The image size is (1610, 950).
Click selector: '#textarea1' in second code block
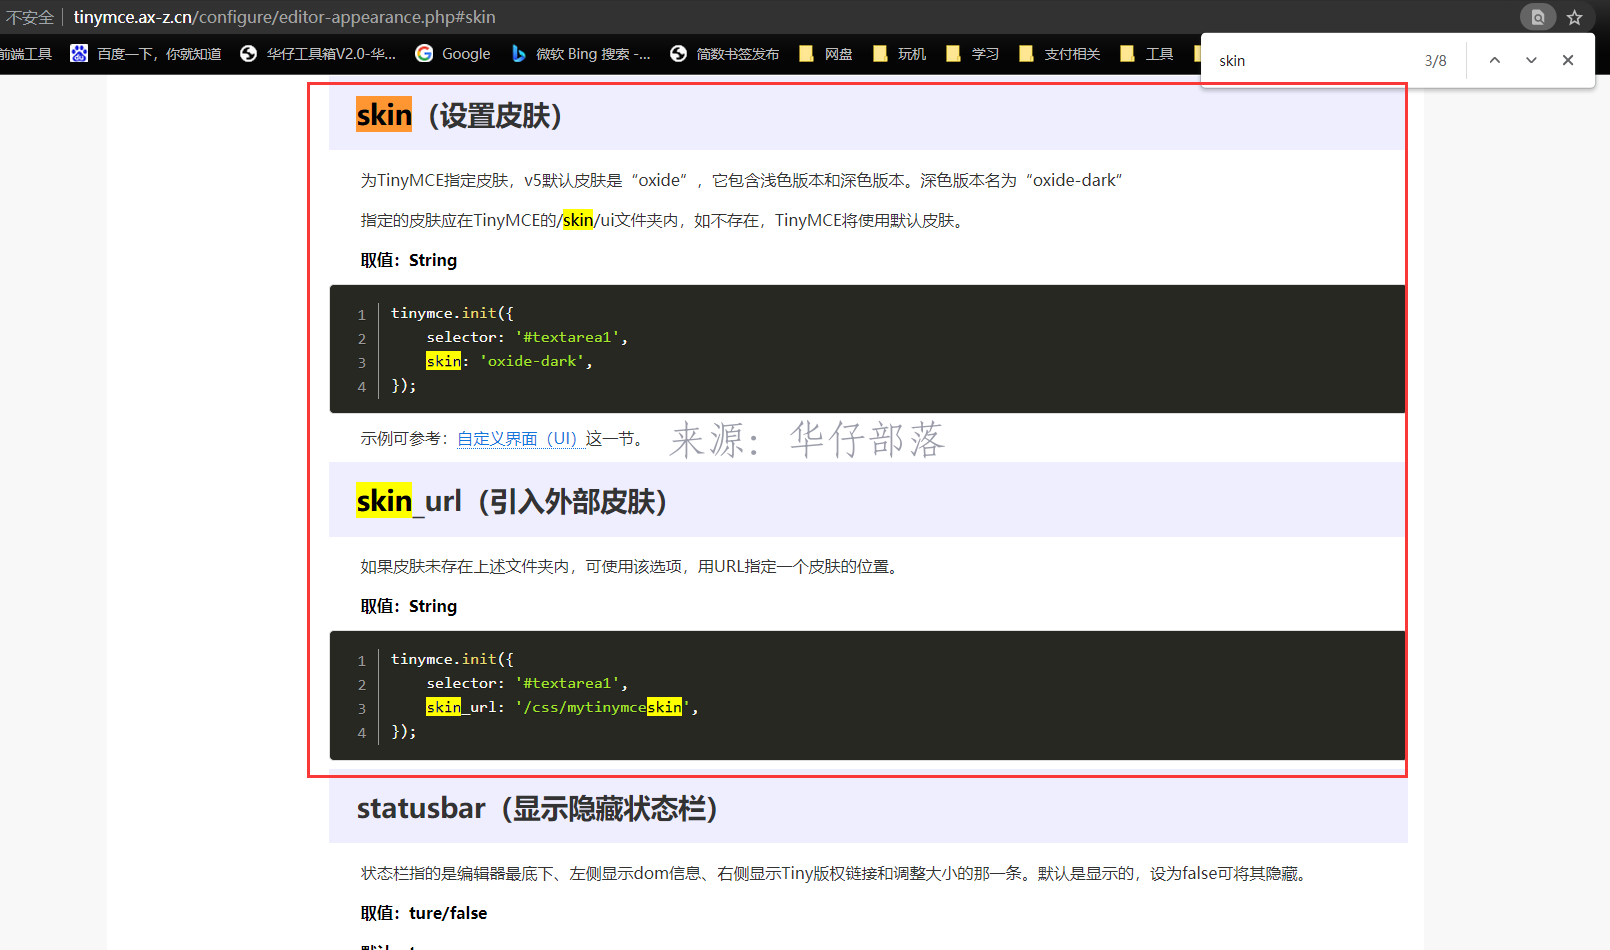527,683
